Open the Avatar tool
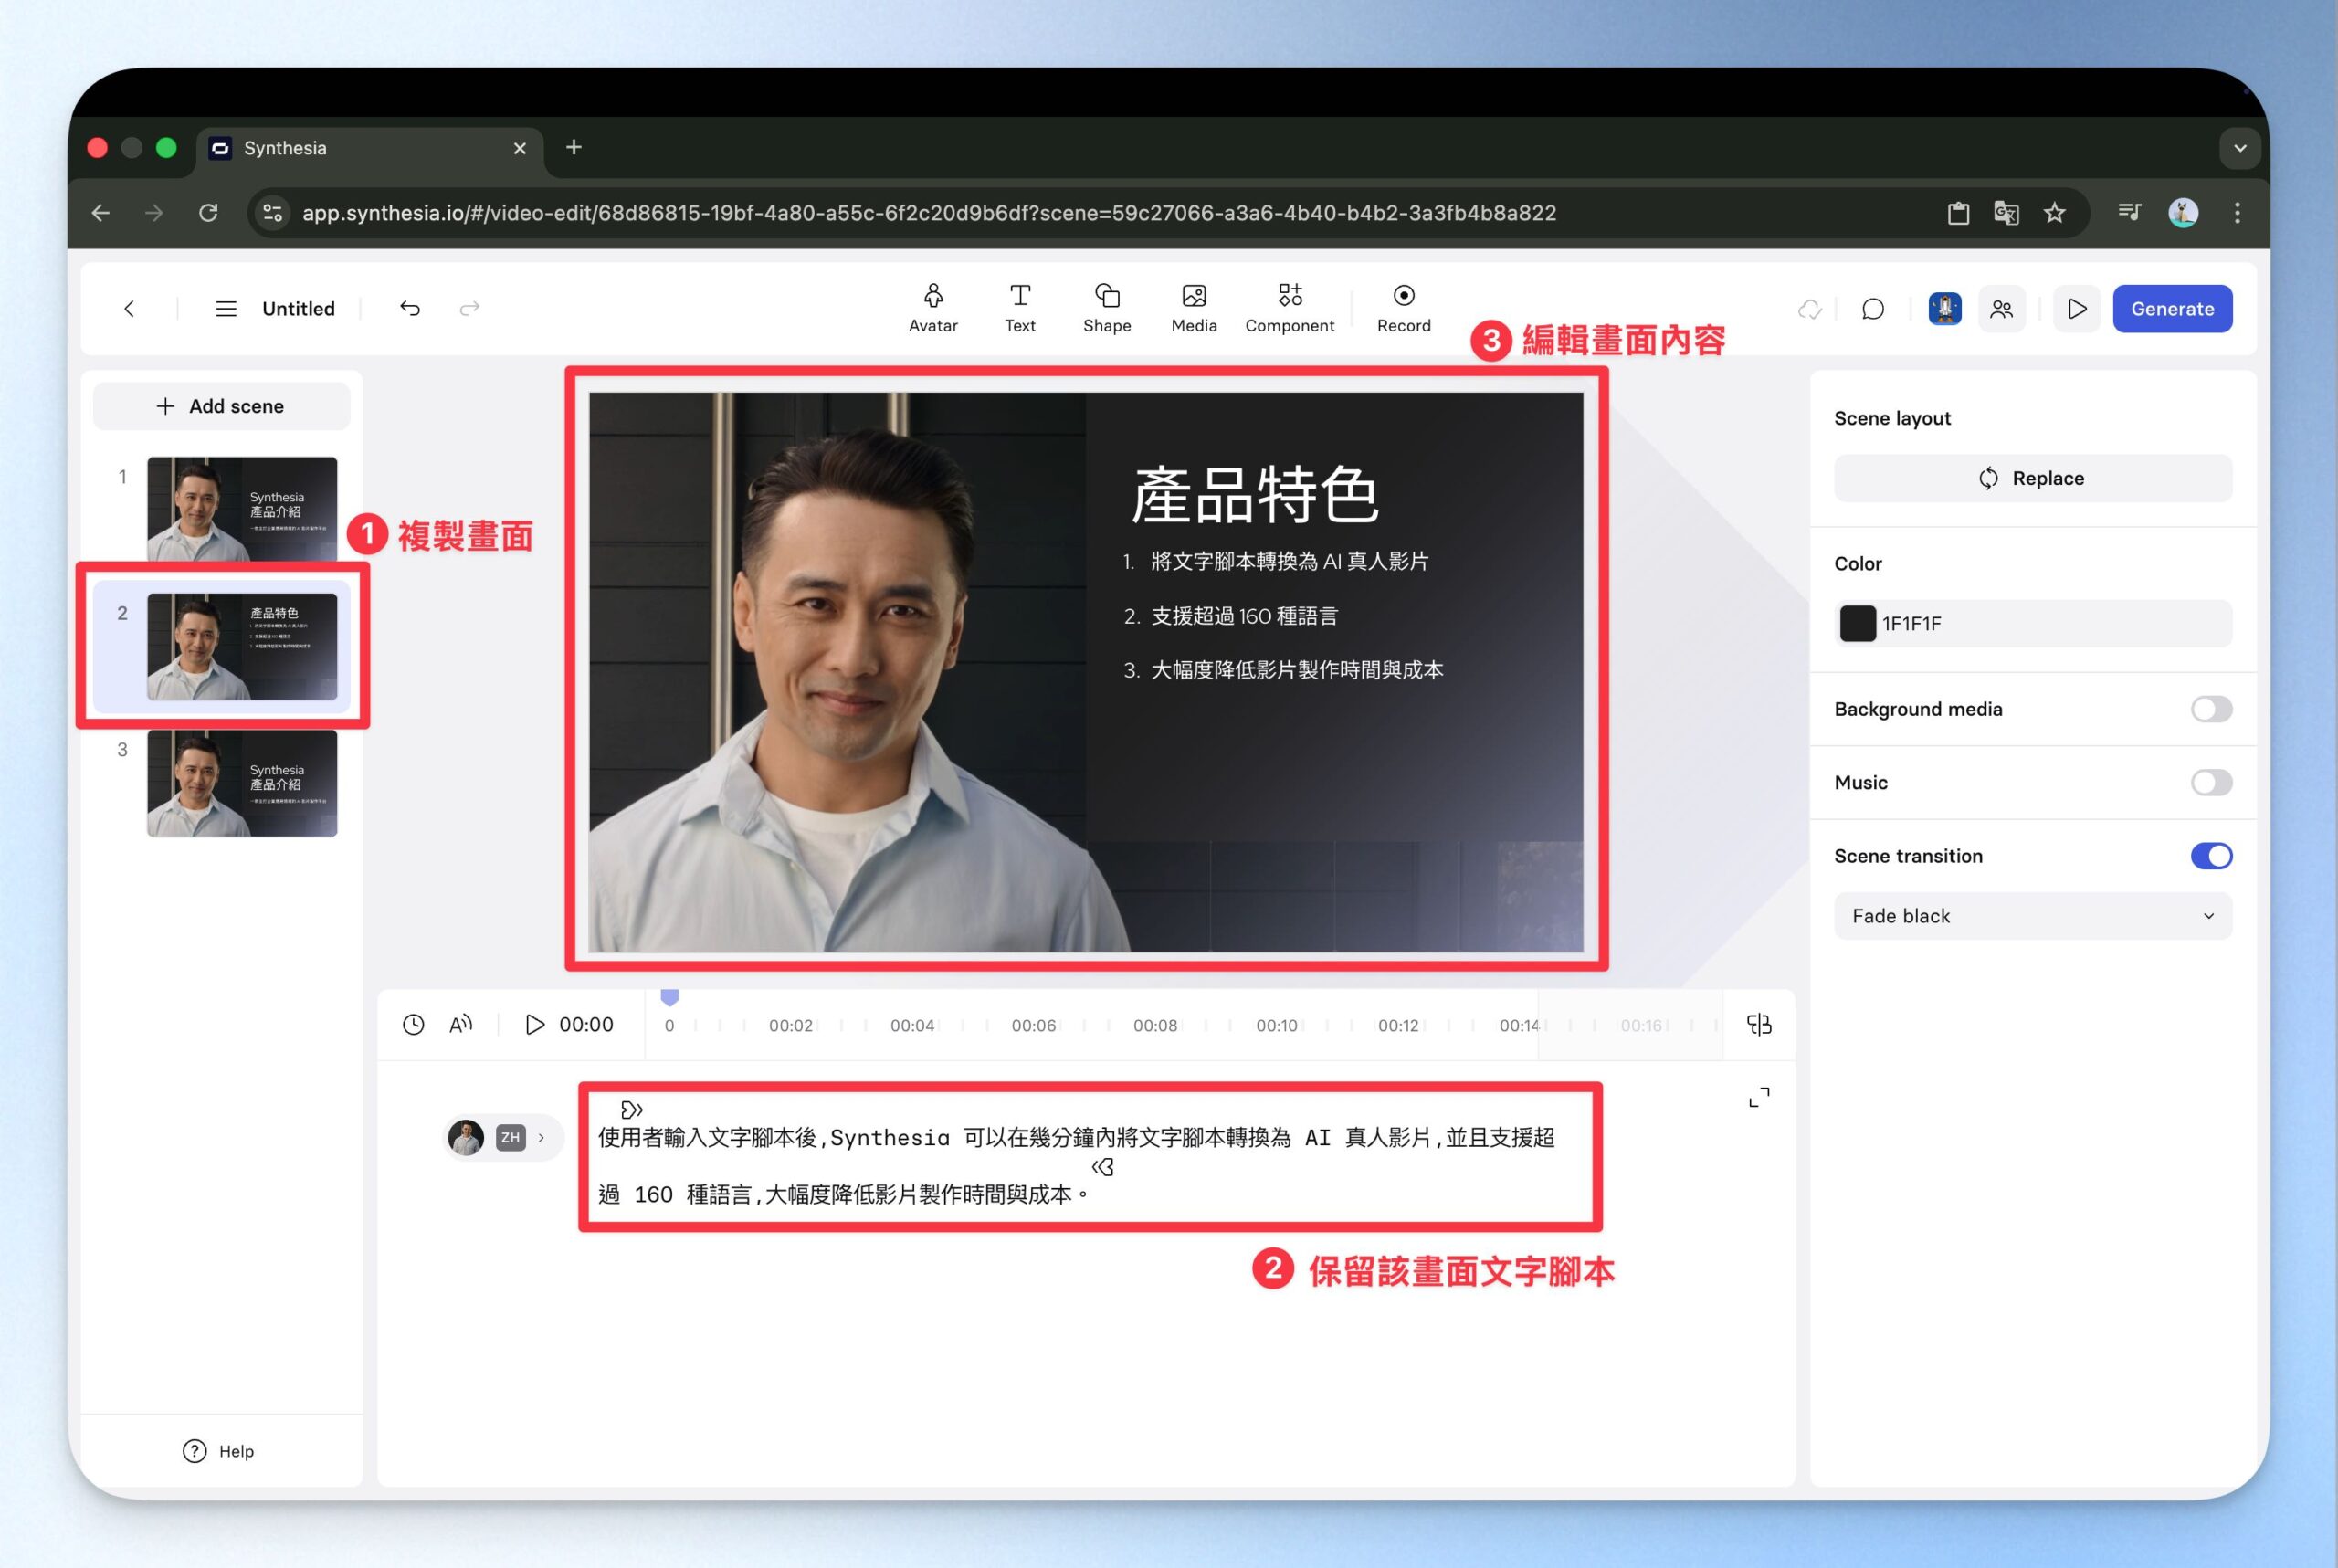The height and width of the screenshot is (1568, 2338). [x=932, y=307]
